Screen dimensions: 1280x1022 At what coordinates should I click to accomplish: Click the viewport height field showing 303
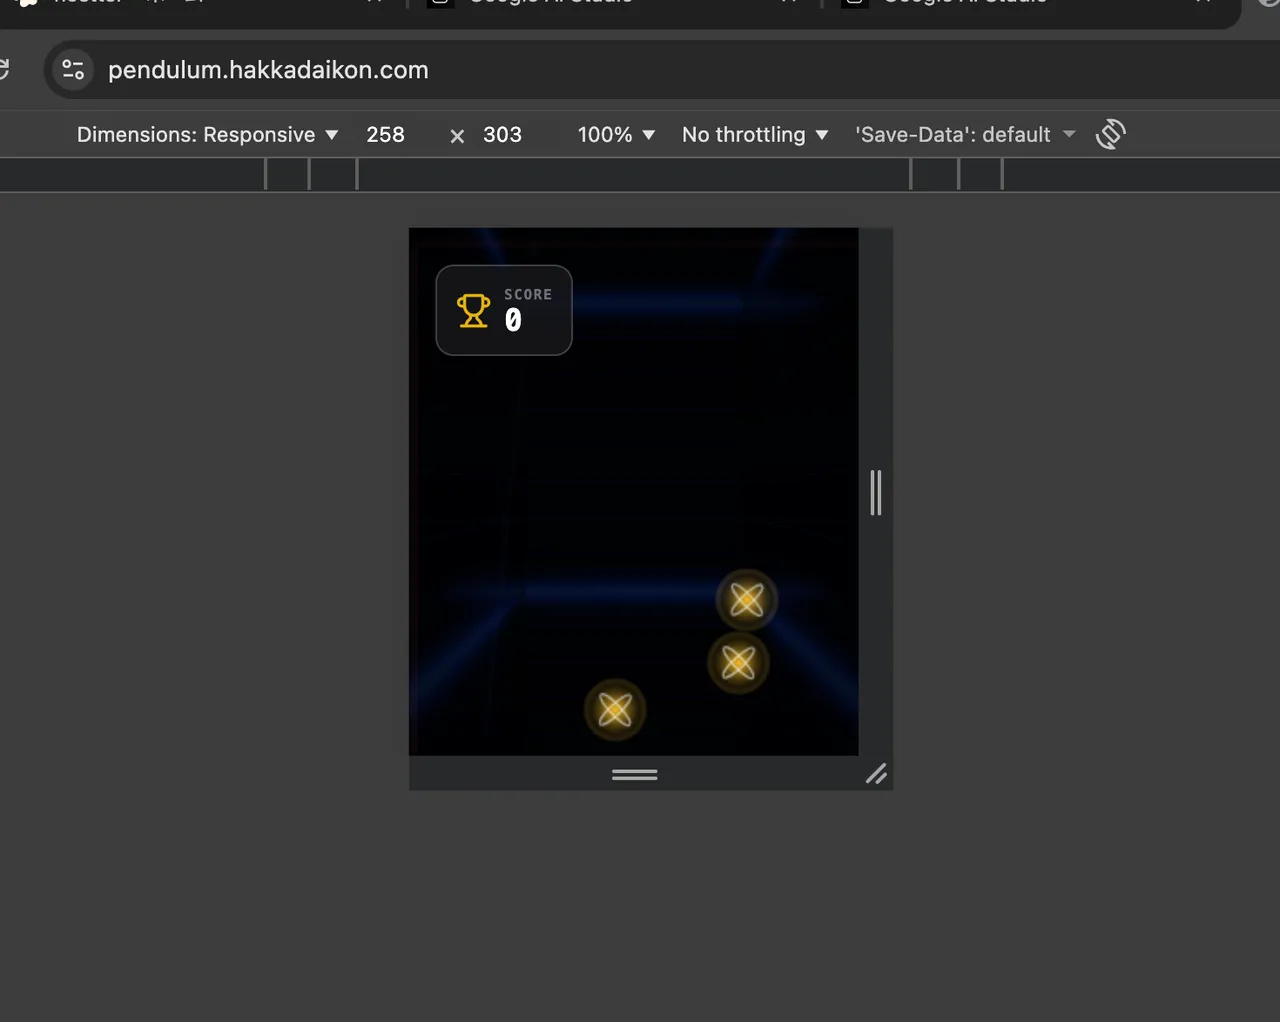click(x=502, y=135)
